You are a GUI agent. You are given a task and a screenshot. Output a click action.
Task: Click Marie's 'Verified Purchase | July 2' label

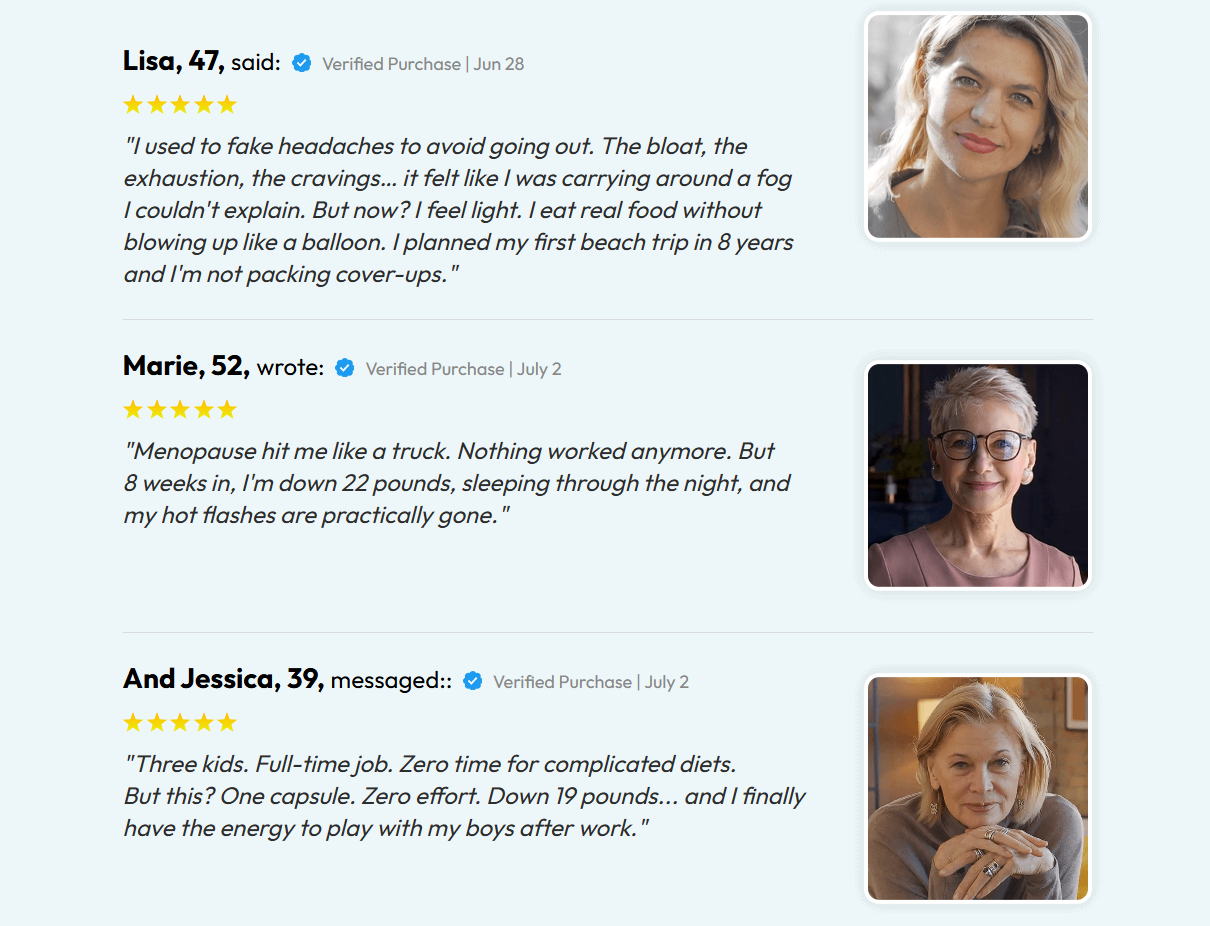(463, 369)
